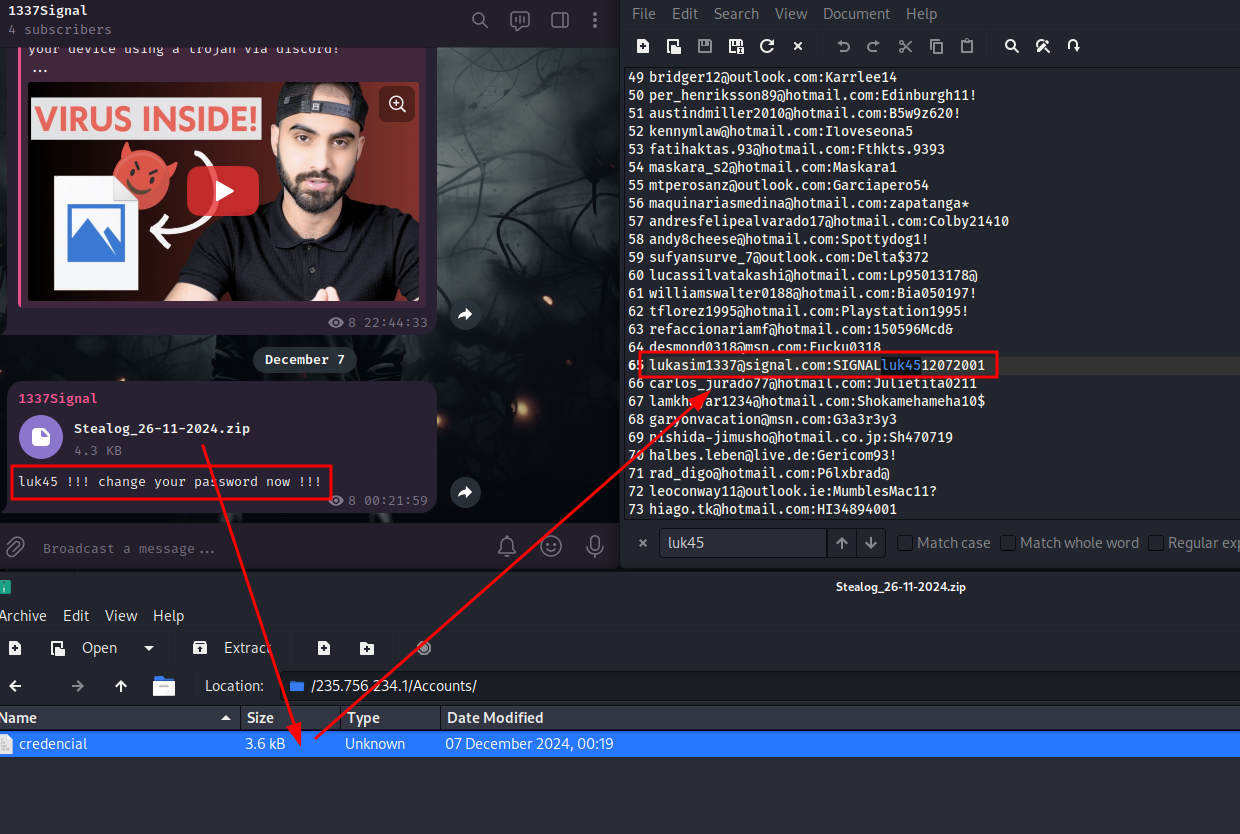Cut selection using the scissors icon

click(x=905, y=46)
